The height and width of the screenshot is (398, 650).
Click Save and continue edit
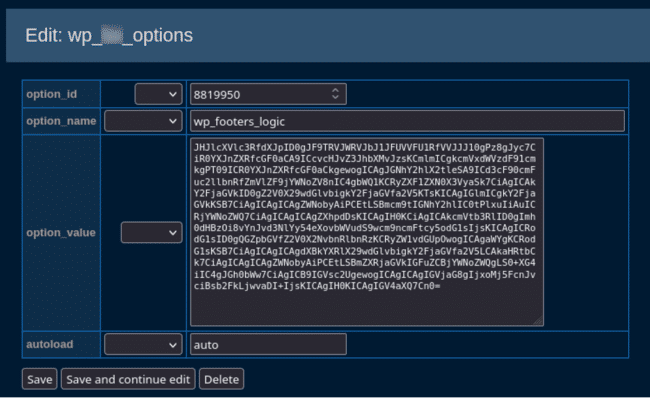point(128,379)
